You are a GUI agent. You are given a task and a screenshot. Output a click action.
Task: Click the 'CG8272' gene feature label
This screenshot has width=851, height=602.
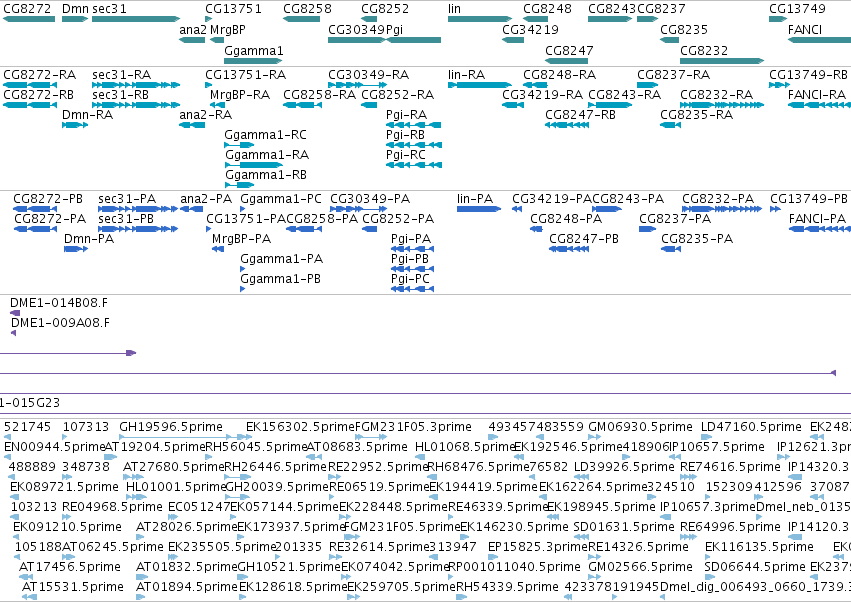point(27,9)
